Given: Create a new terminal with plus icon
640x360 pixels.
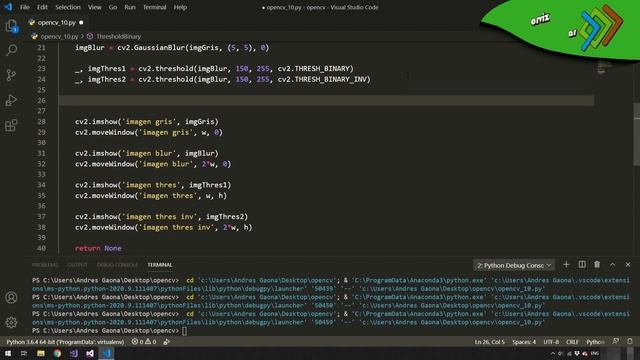Looking at the screenshot, I should pos(566,265).
